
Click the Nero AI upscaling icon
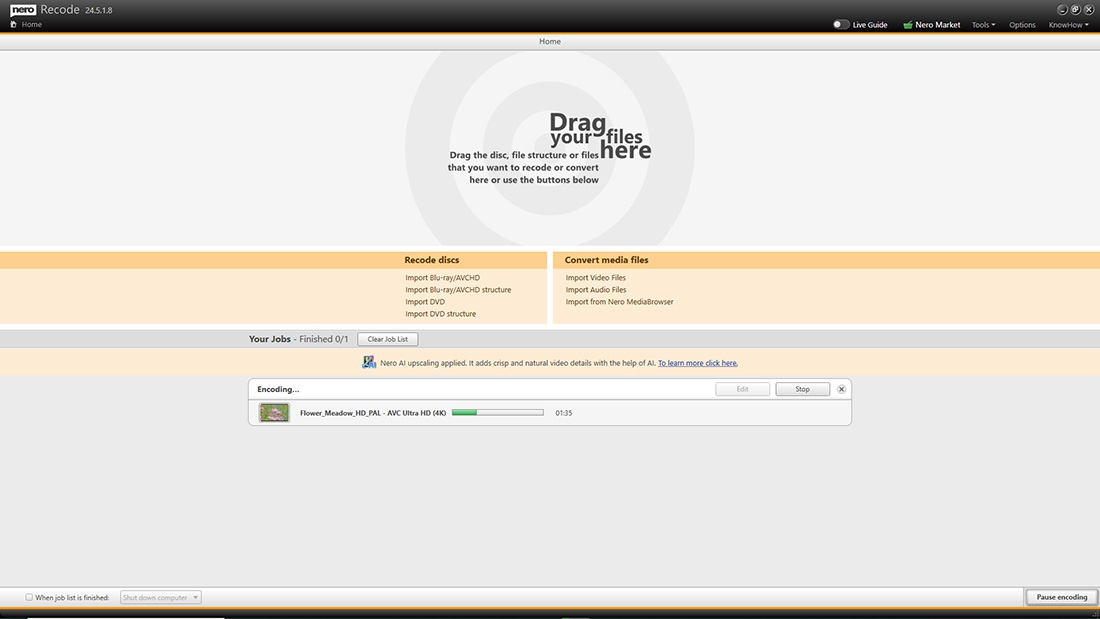click(x=368, y=363)
